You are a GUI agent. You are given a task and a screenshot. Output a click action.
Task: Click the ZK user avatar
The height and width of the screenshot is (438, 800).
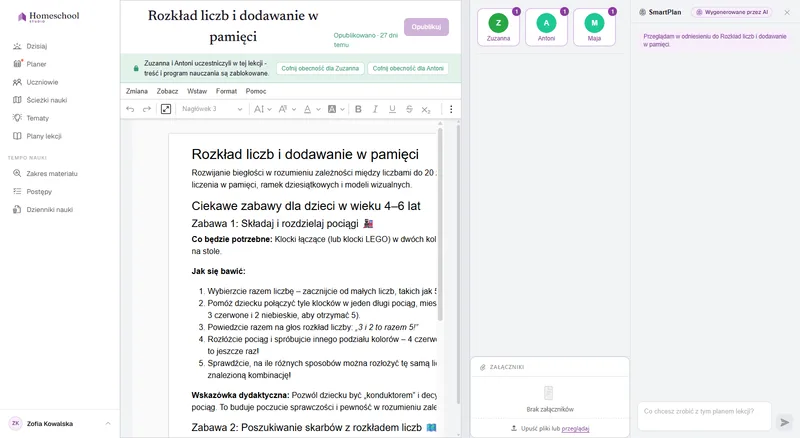(x=16, y=423)
